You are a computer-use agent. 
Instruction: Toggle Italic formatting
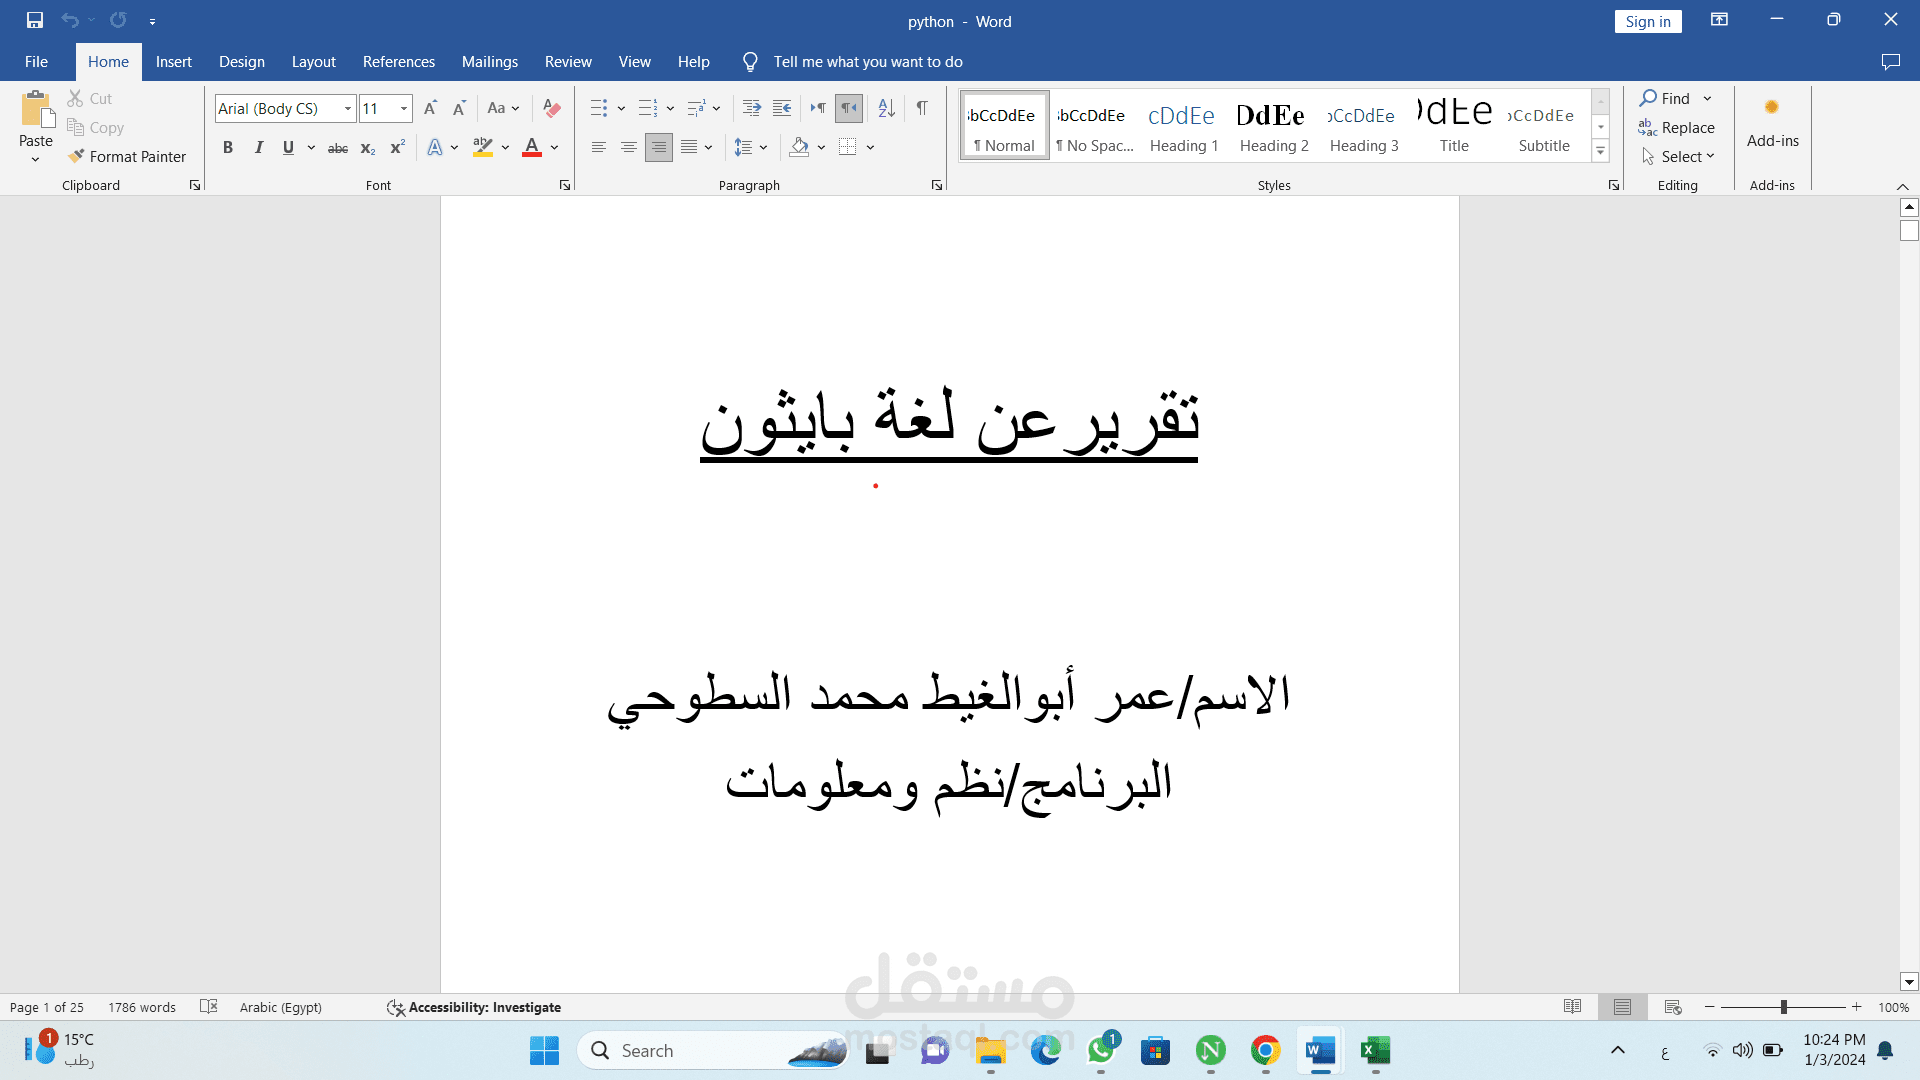coord(258,148)
